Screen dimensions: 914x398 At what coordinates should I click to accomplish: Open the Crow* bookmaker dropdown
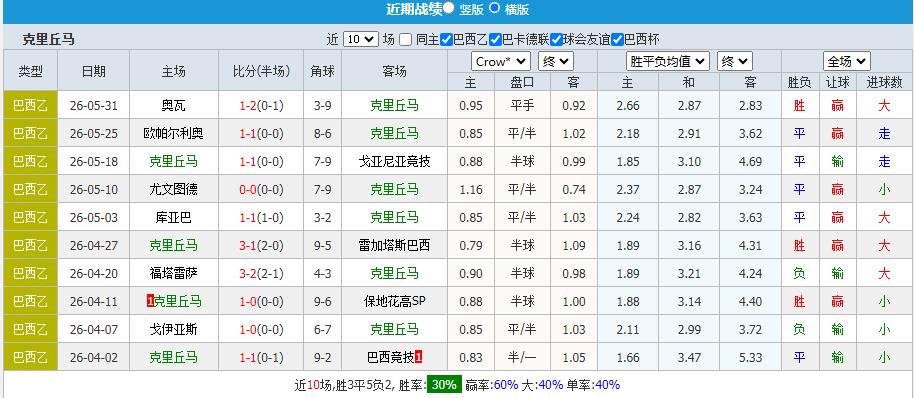tap(501, 61)
